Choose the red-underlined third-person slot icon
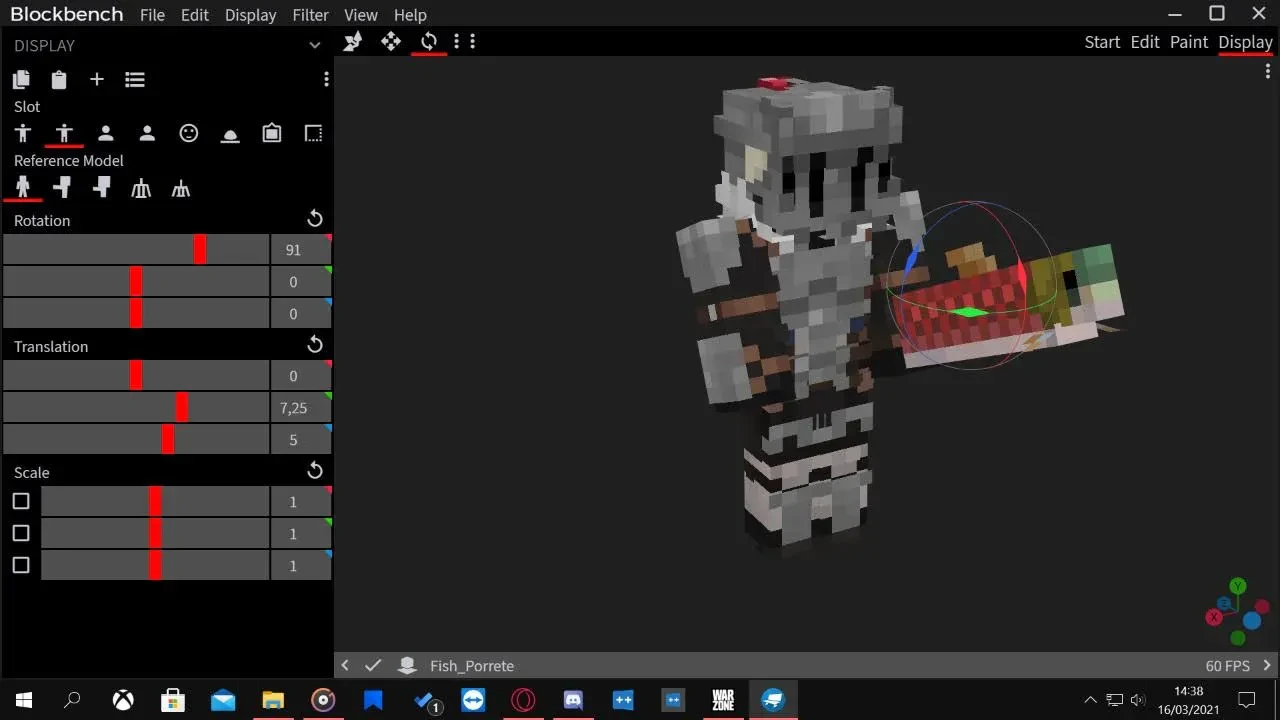Screen dimensions: 1280x720 64,133
